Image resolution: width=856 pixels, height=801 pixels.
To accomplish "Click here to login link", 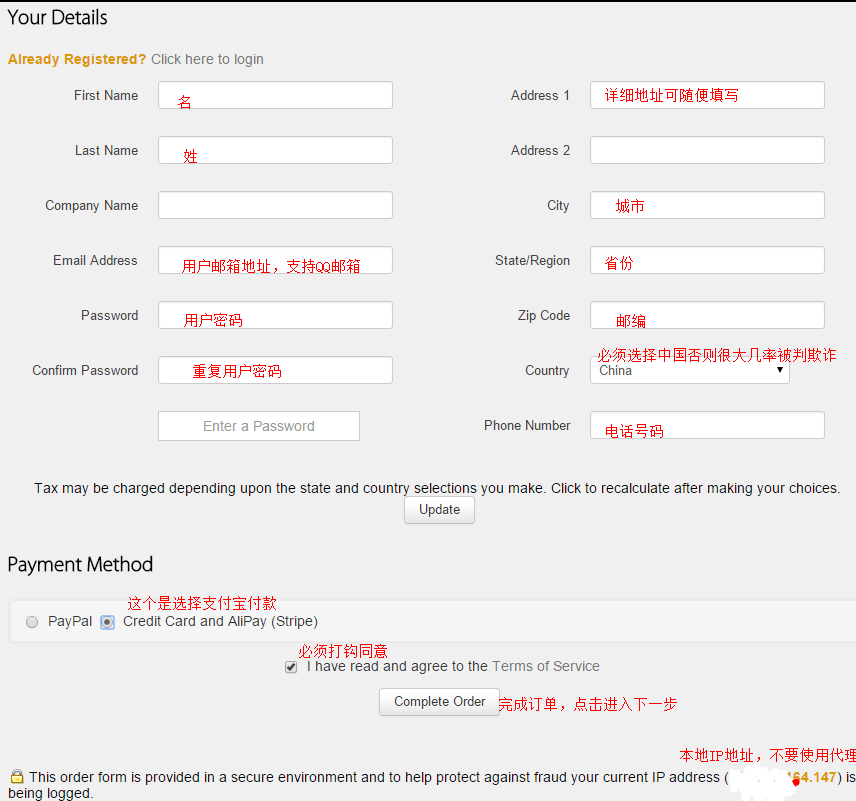I will [207, 59].
